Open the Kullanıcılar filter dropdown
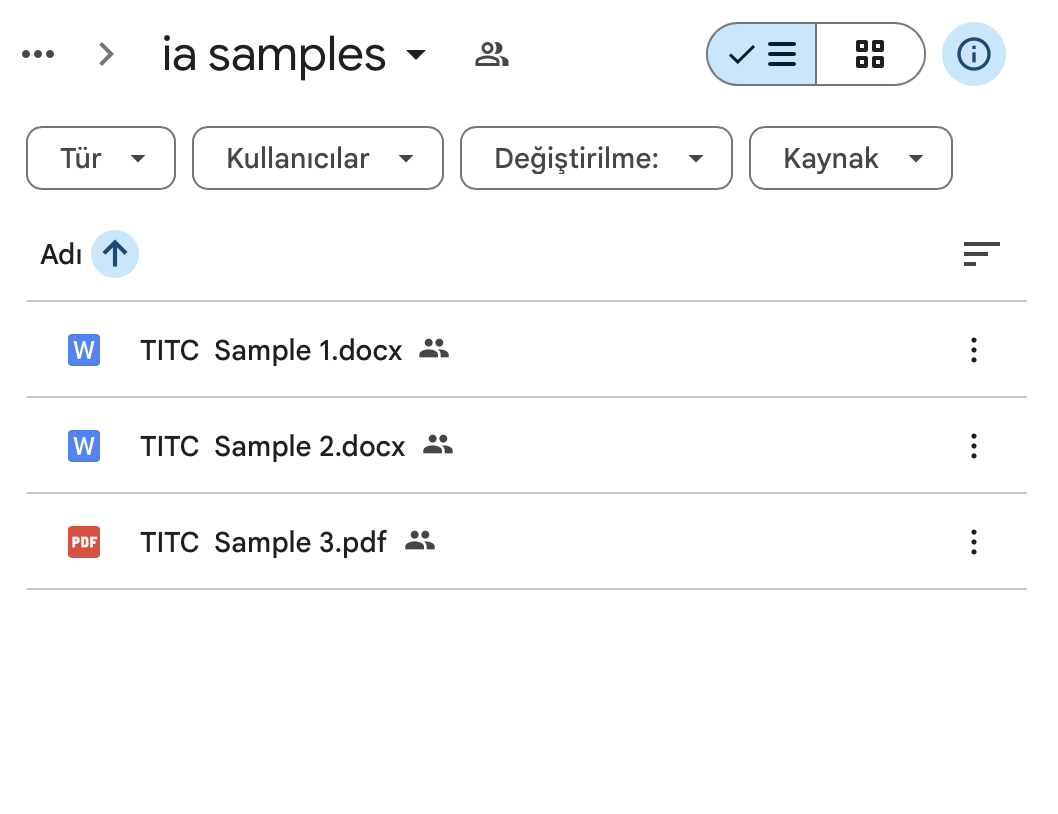1058x814 pixels. point(317,158)
